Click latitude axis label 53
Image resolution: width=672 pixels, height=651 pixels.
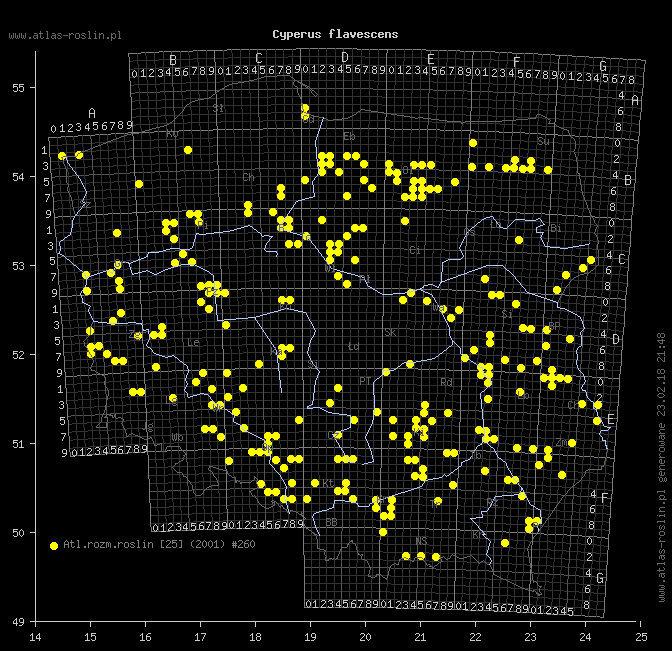[x=18, y=266]
